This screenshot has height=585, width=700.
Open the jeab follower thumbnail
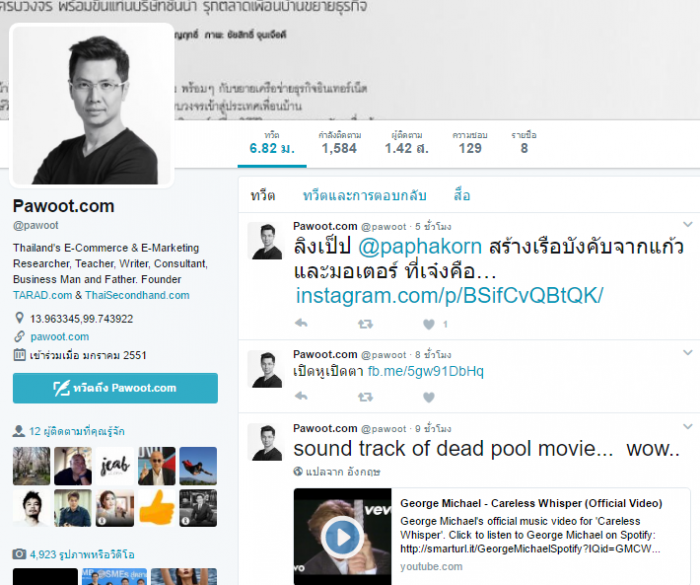coord(115,466)
